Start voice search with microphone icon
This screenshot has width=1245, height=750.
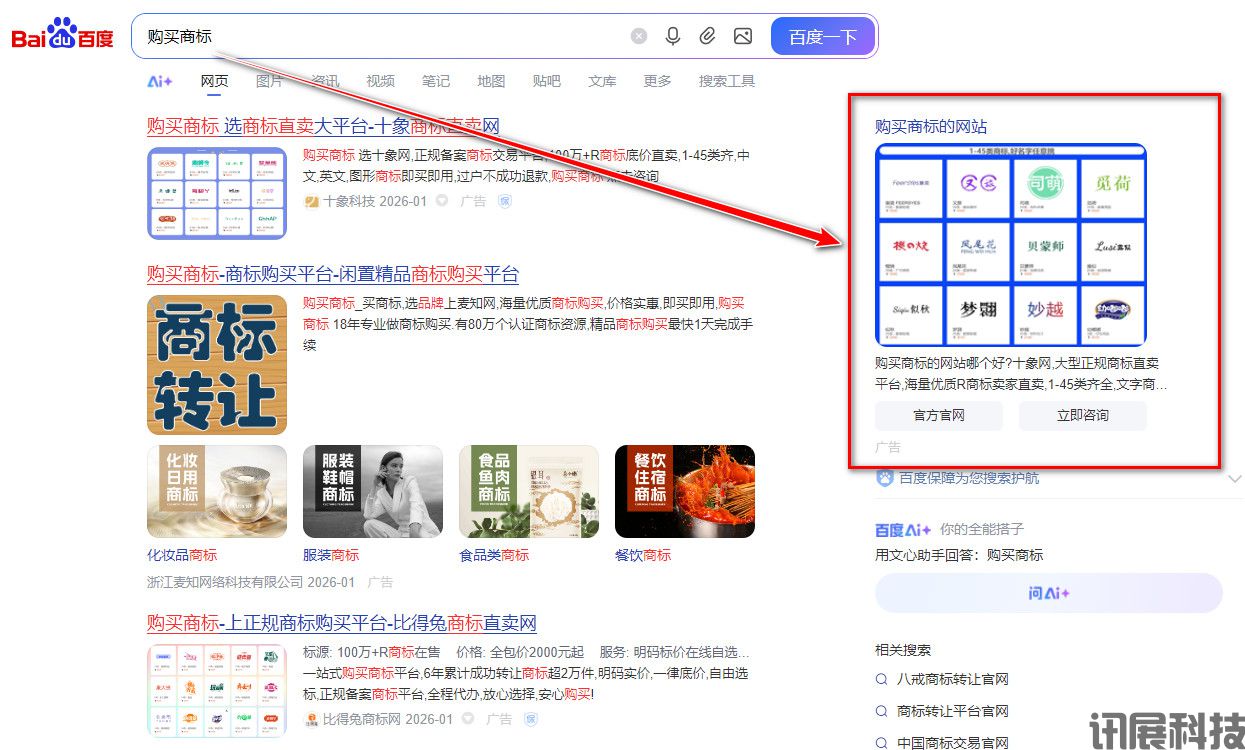[x=673, y=37]
